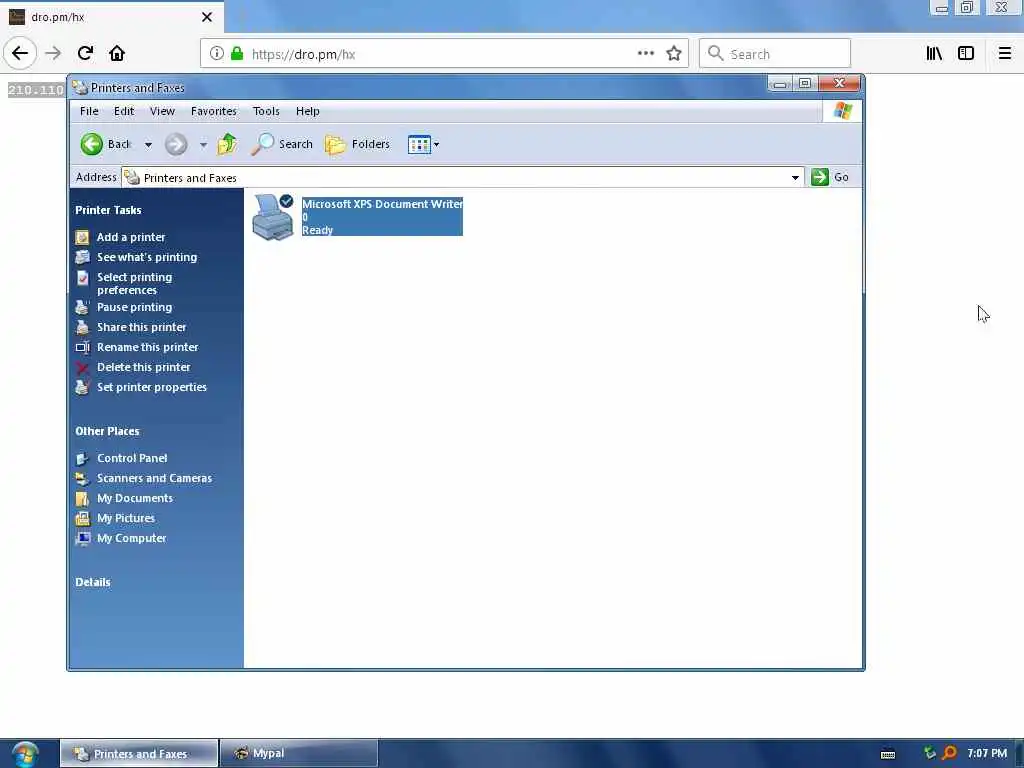Viewport: 1024px width, 768px height.
Task: Close the dro.pm/hx browser tab
Action: click(207, 17)
